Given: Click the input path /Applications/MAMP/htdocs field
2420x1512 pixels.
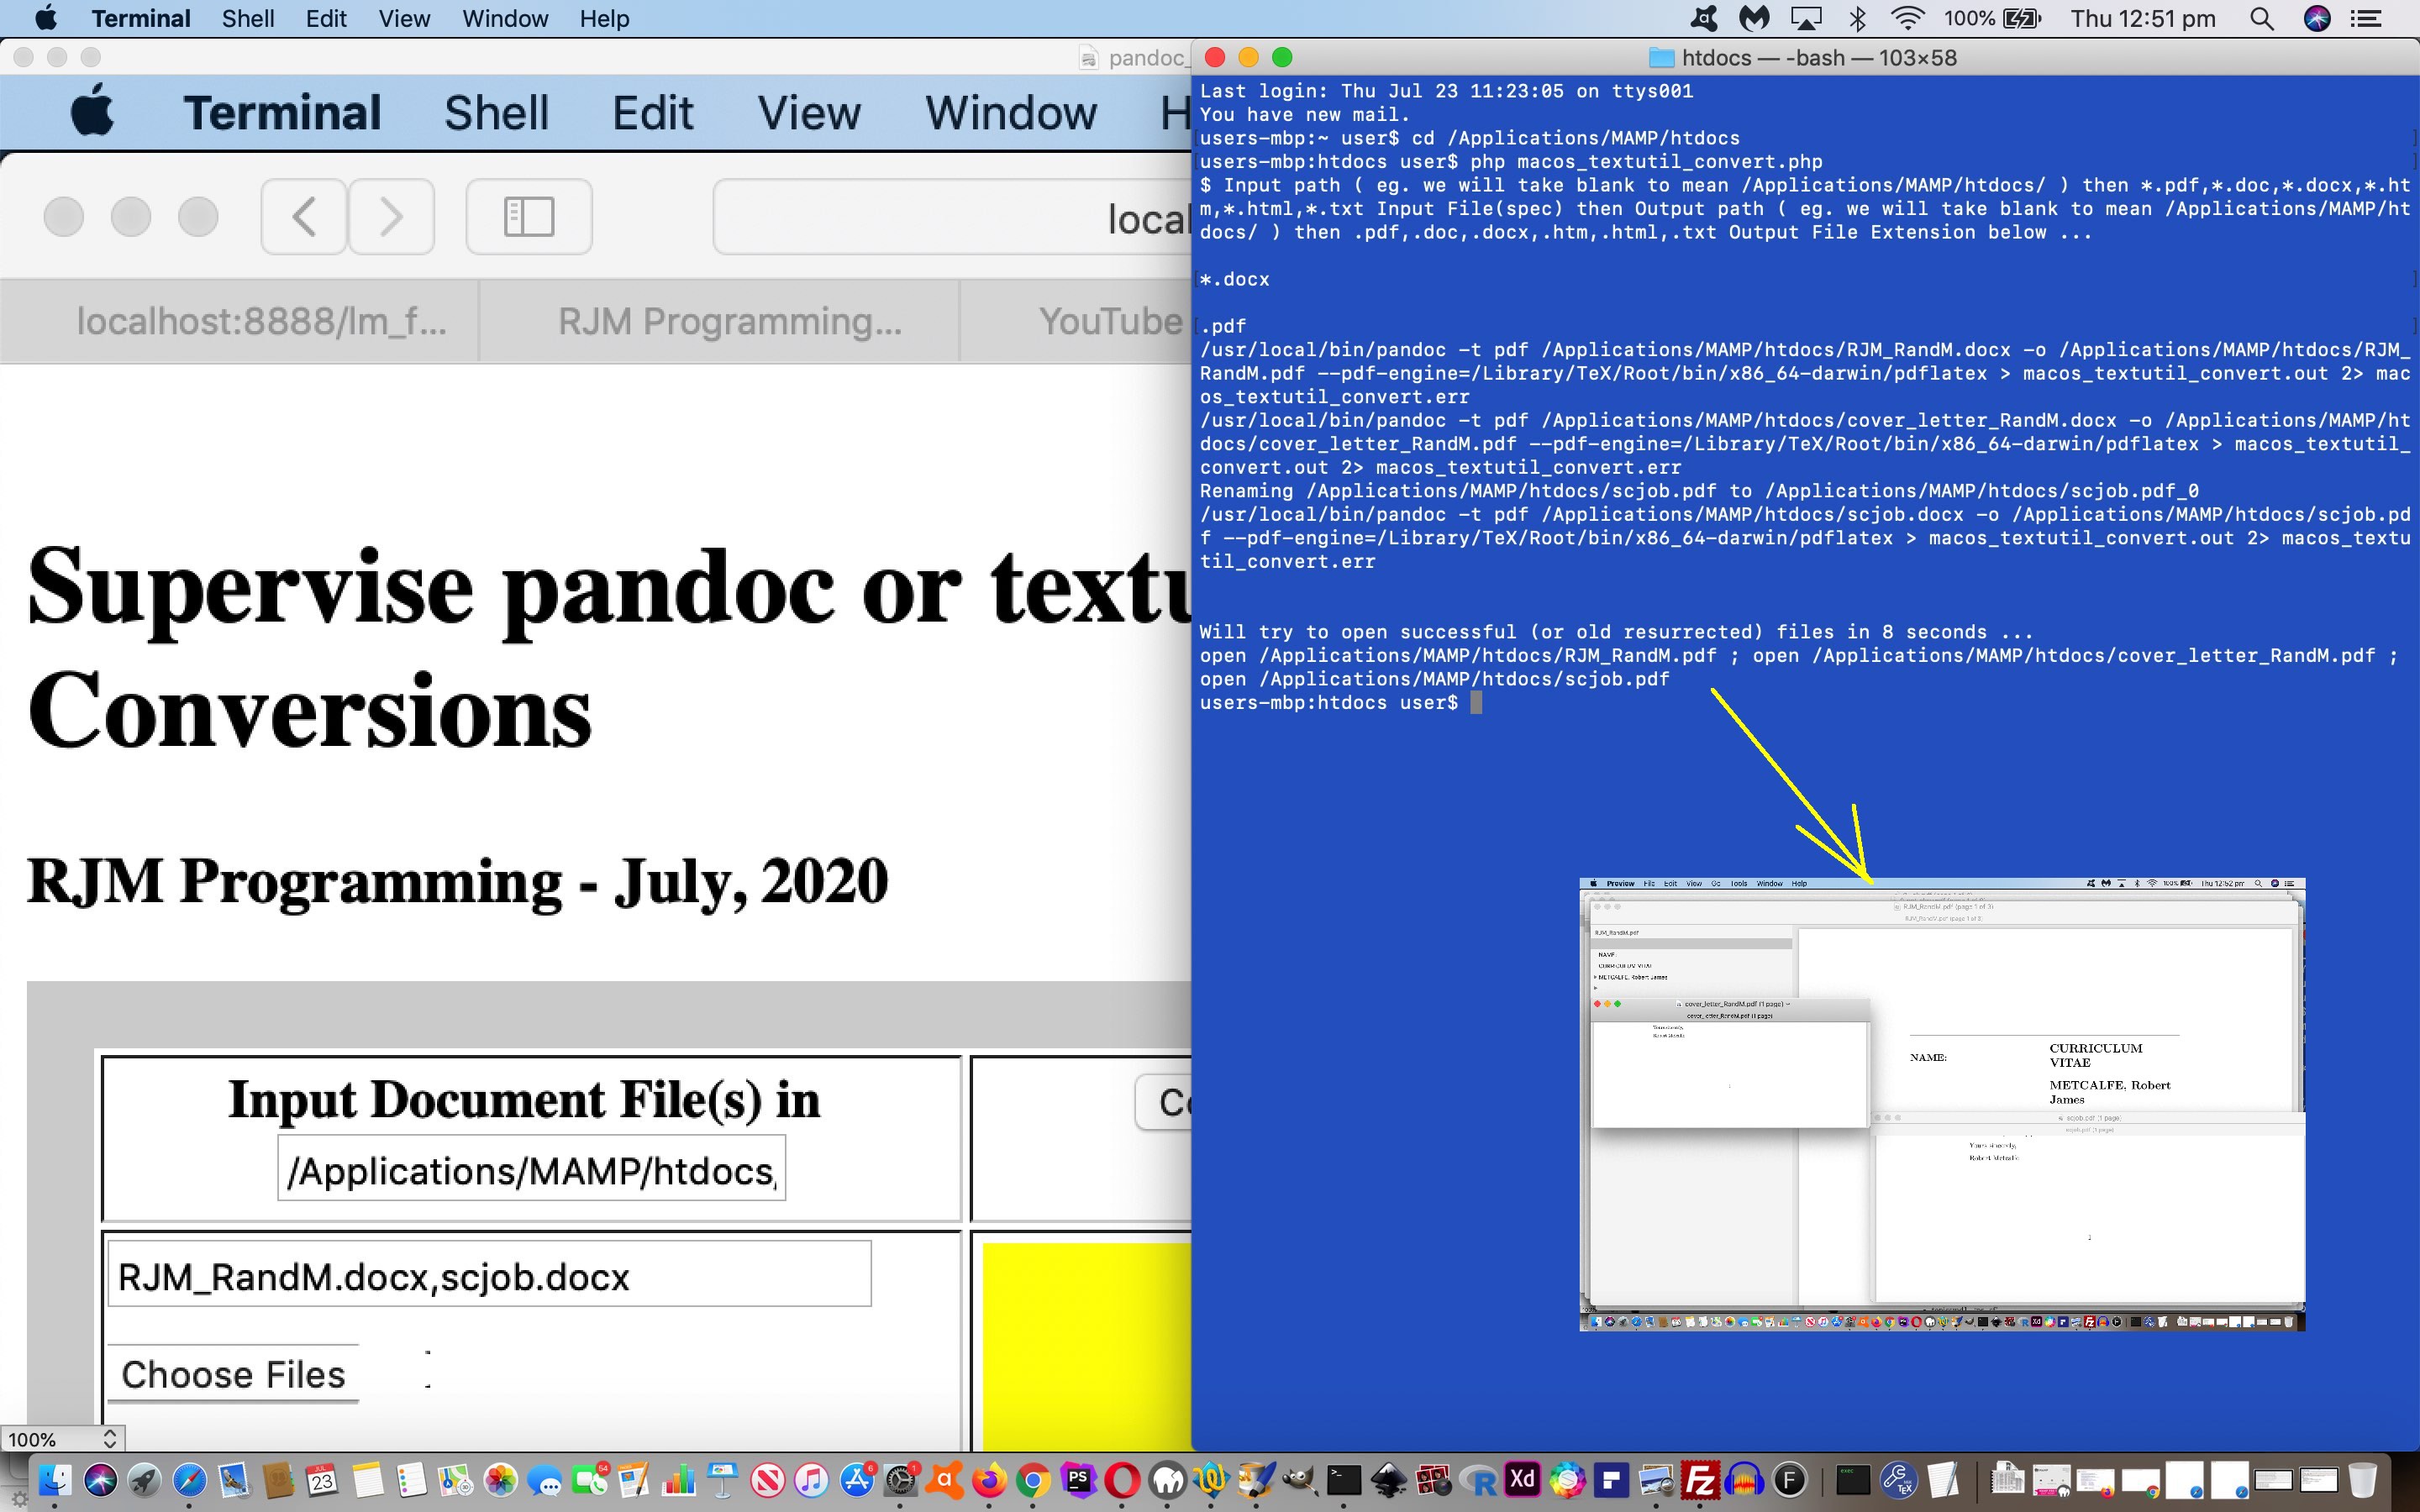Looking at the screenshot, I should pos(531,1168).
